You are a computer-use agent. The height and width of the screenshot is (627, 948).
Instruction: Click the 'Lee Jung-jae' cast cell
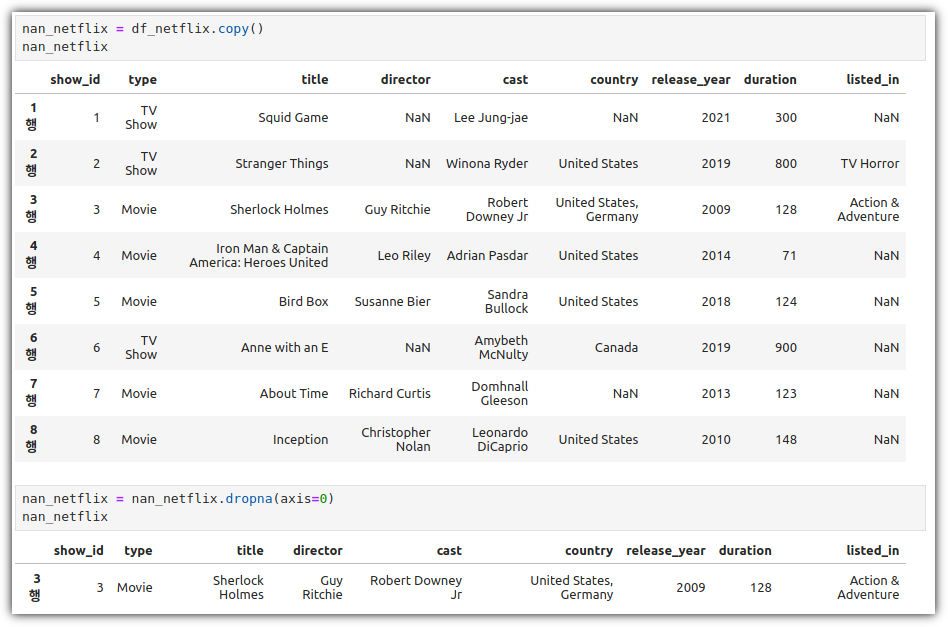[x=491, y=117]
